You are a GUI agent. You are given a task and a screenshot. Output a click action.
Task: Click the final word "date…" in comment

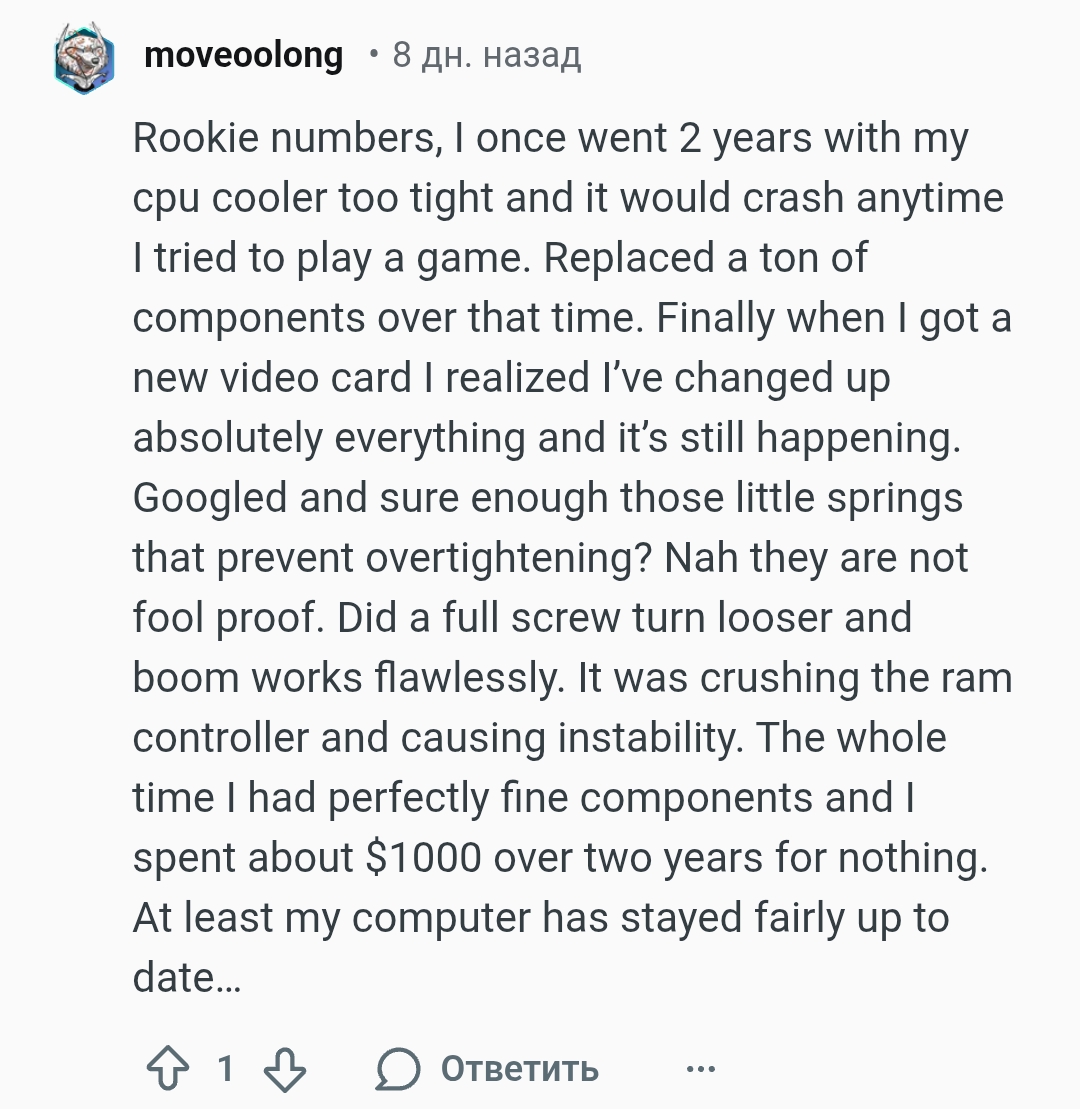coord(187,978)
